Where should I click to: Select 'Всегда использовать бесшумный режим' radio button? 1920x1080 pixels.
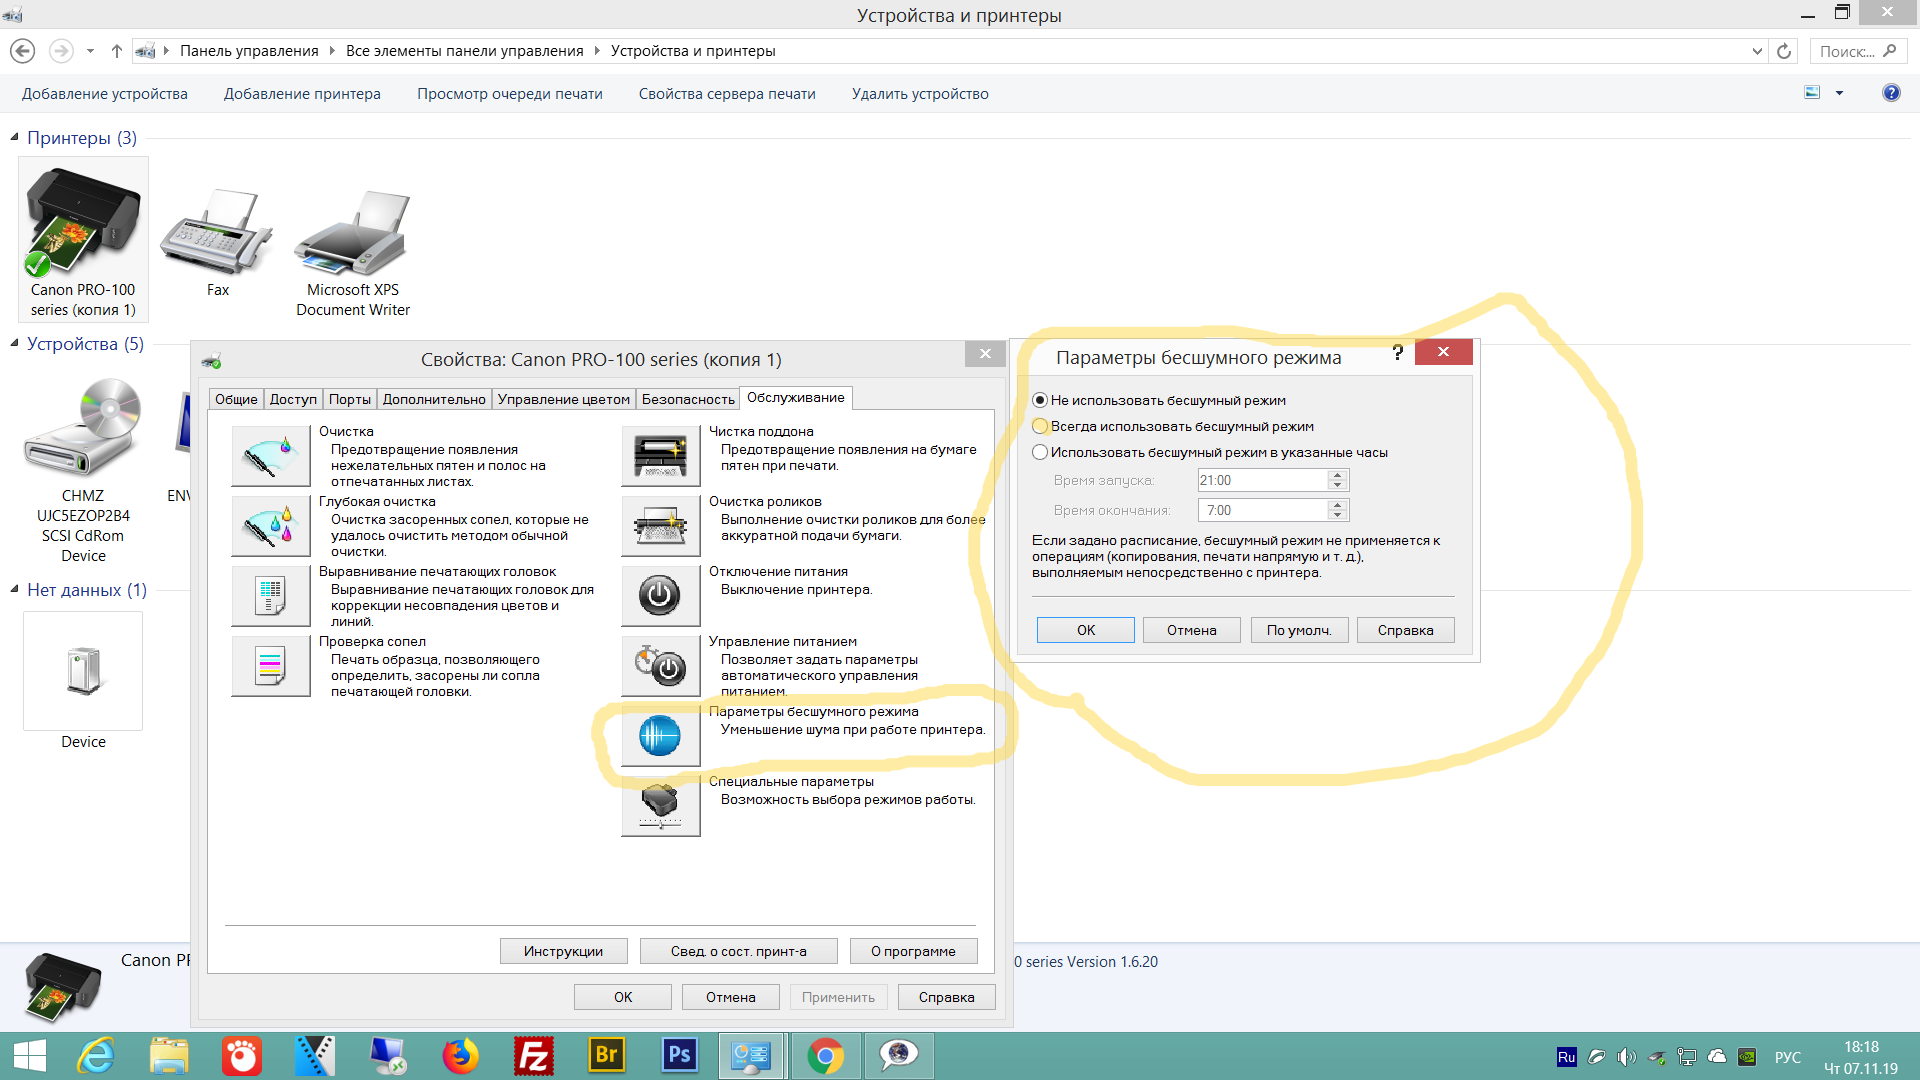pos(1040,426)
